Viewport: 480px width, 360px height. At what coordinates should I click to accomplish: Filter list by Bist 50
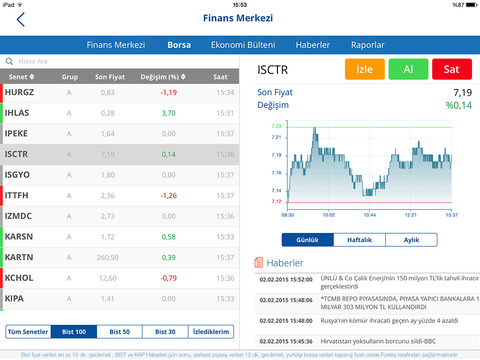coord(120,332)
